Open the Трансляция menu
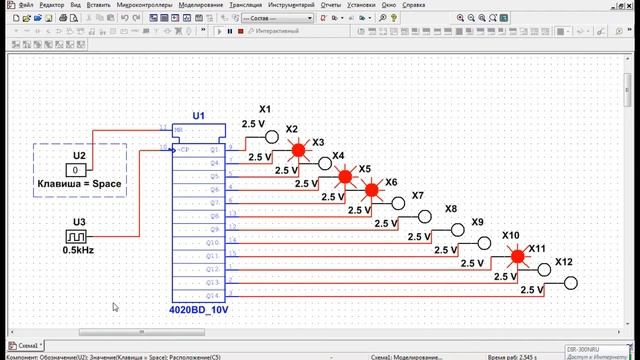 point(246,5)
